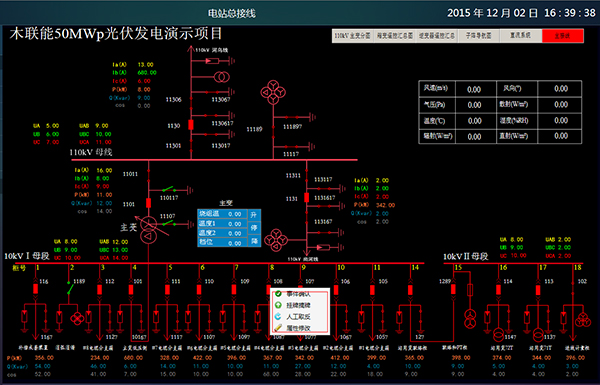This screenshot has width=600, height=385.
Task: Click the 10kV I 母段 label
Action: pos(27,256)
